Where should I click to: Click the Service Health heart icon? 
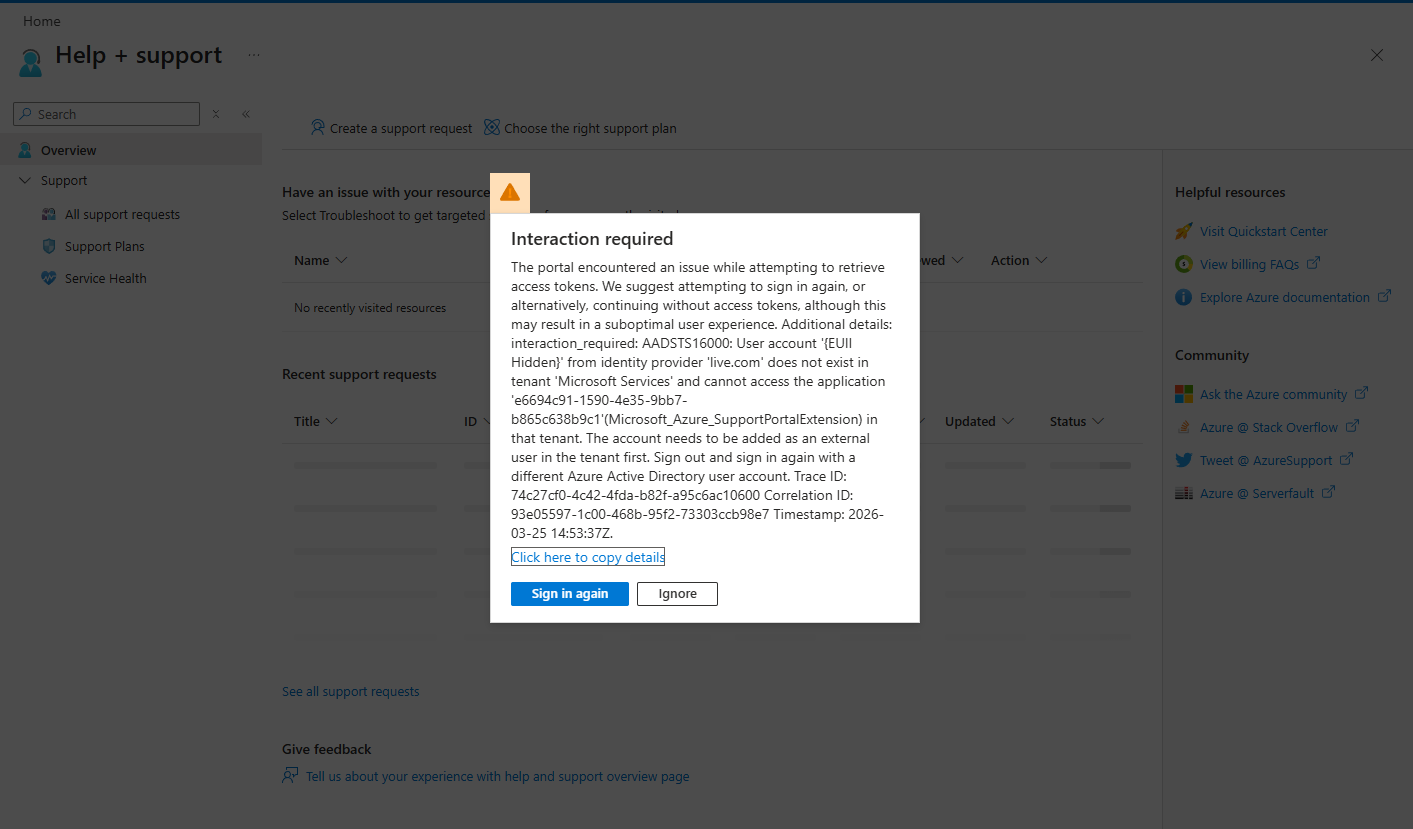(x=49, y=278)
